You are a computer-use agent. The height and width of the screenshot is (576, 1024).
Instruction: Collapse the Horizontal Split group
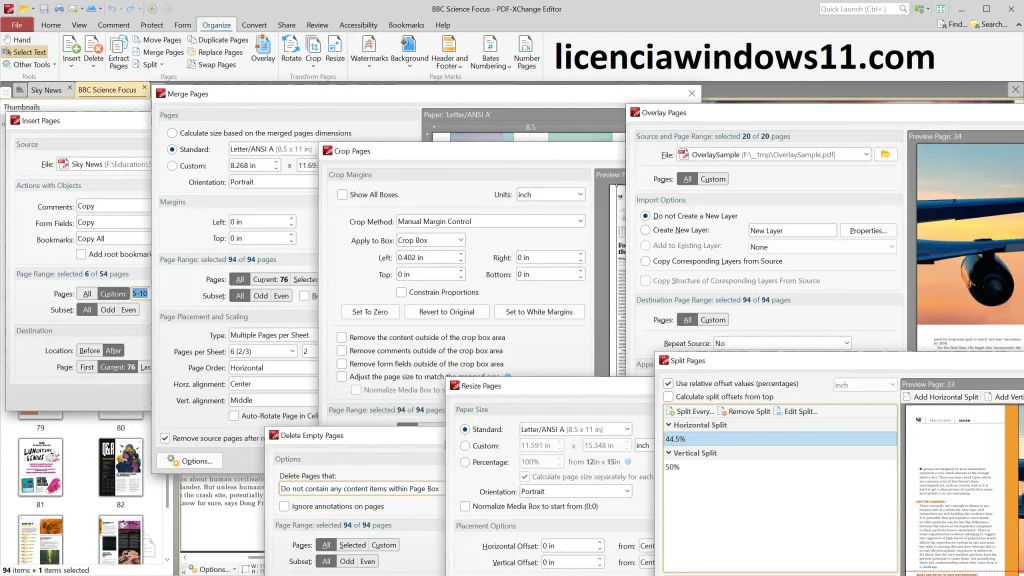coord(669,425)
